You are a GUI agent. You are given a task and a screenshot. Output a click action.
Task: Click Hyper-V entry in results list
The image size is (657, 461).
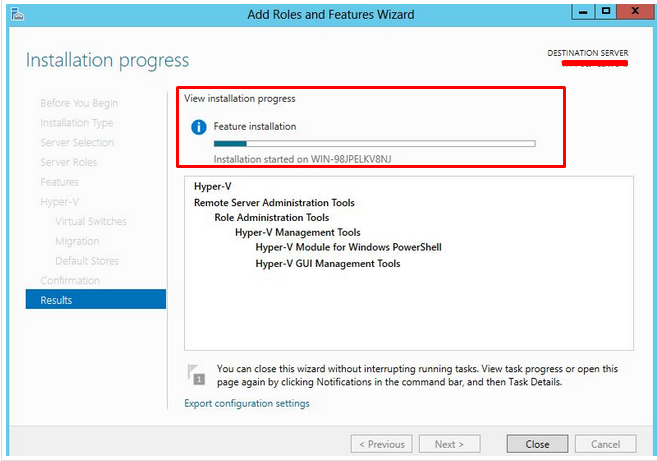click(x=212, y=186)
